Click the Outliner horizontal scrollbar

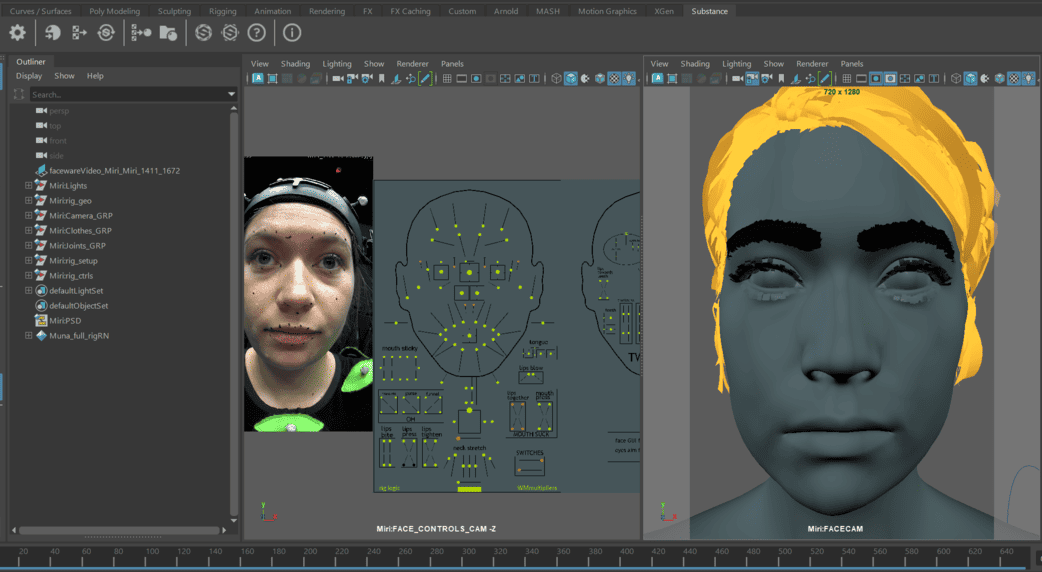click(120, 530)
